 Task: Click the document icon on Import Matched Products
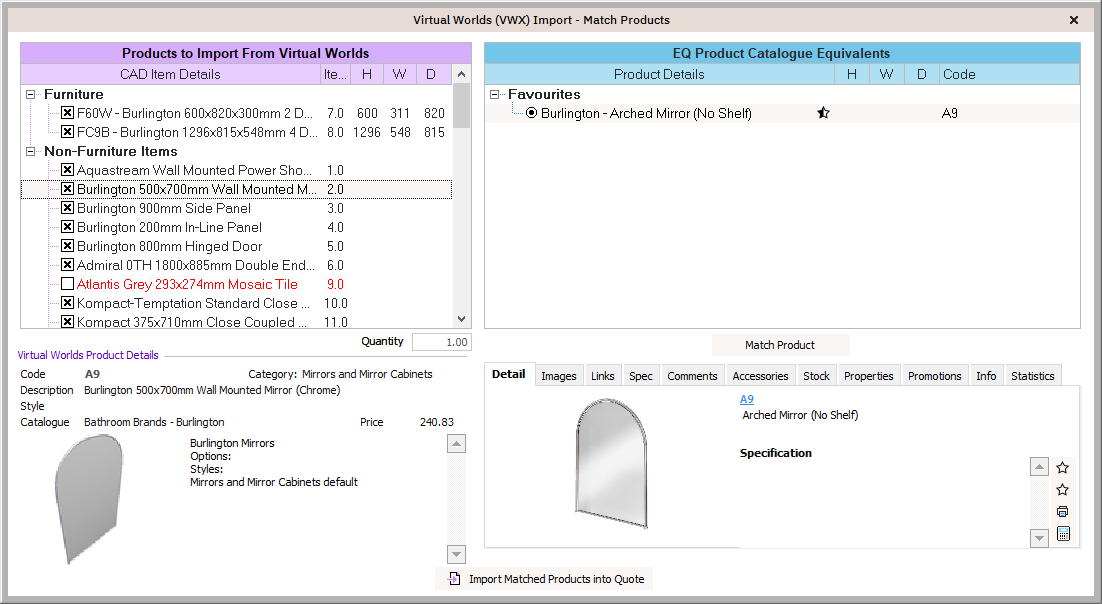[454, 579]
